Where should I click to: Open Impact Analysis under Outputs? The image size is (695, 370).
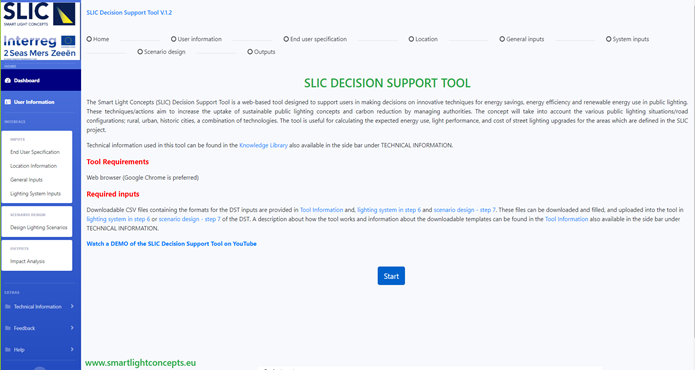click(x=27, y=261)
